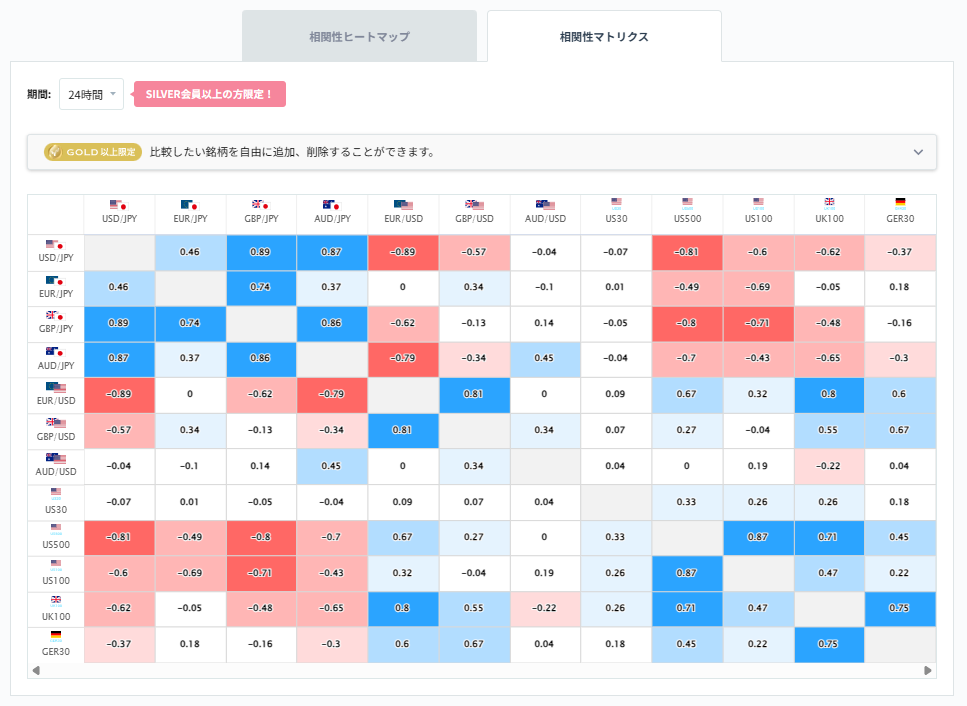Screen dimensions: 967x706
Task: Select the 相関性マトリクス tab
Action: click(x=602, y=35)
